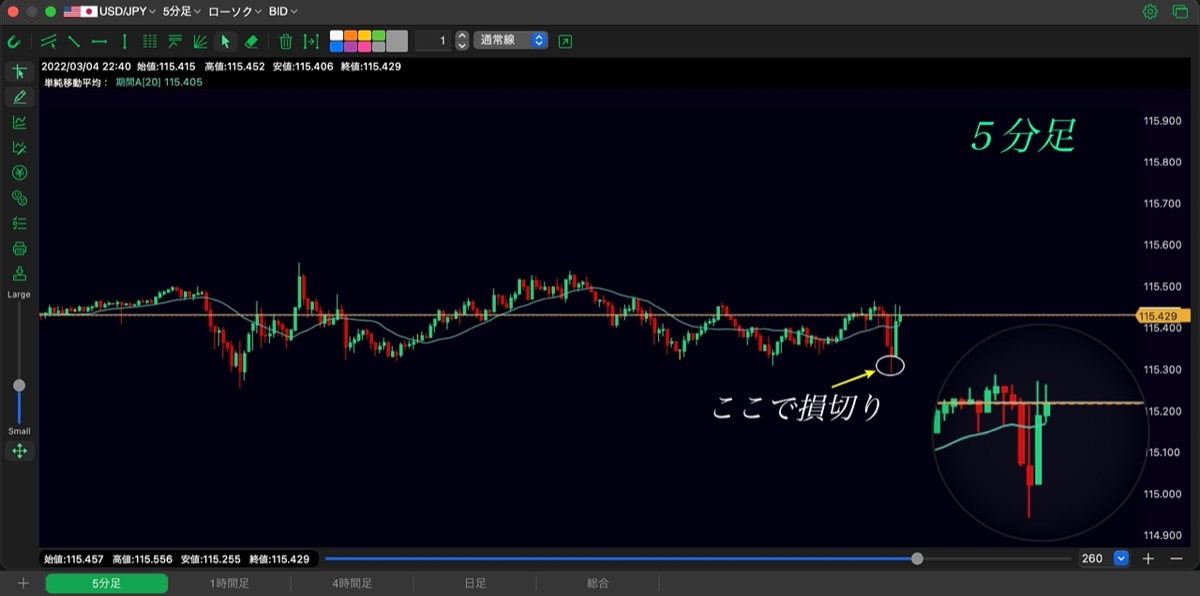Click the line width number field
The width and height of the screenshot is (1200, 596).
434,41
